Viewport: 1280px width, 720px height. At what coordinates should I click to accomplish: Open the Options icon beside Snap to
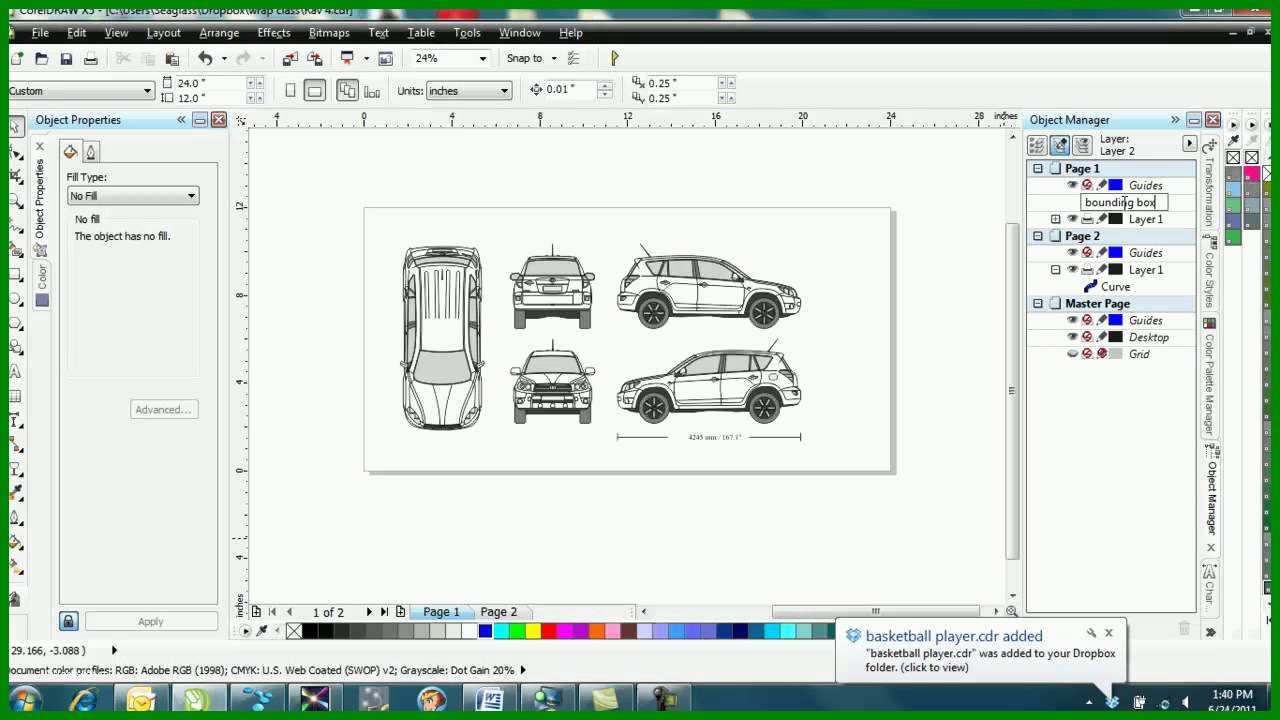pos(573,59)
